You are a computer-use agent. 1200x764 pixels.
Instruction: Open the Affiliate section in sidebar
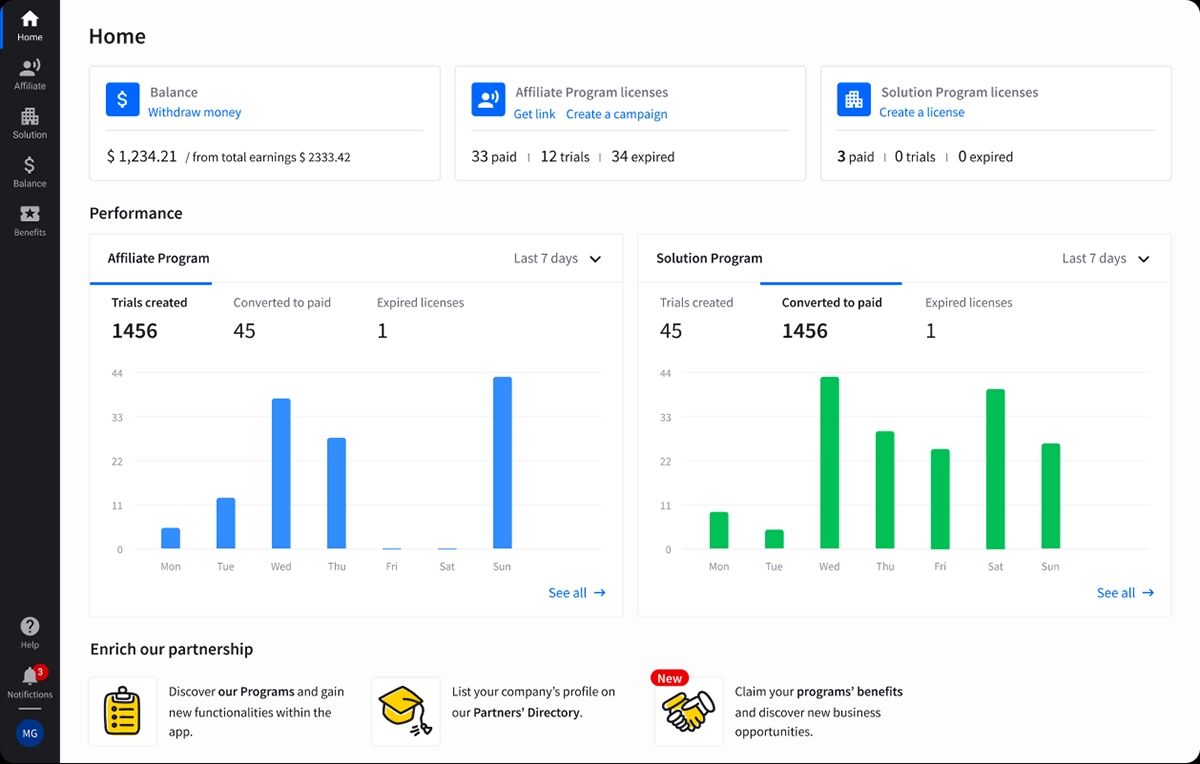pos(30,74)
